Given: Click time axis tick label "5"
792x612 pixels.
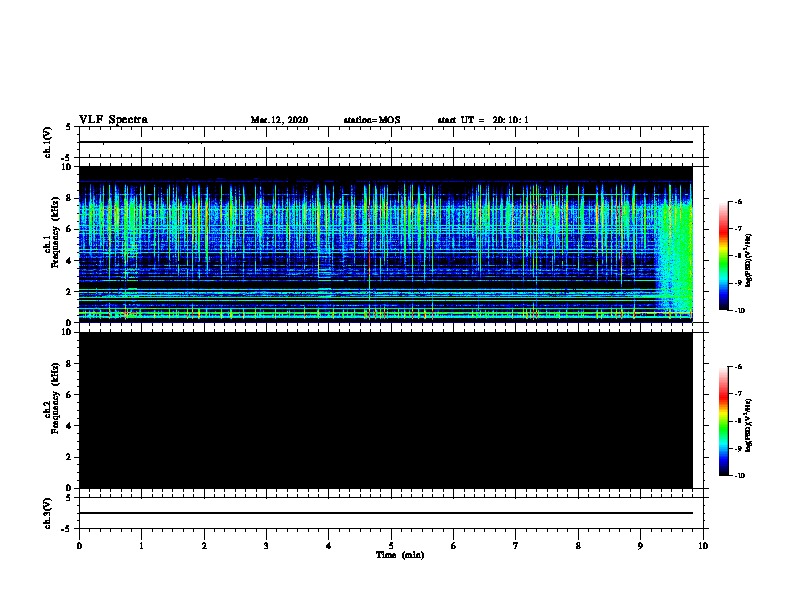Looking at the screenshot, I should 391,546.
